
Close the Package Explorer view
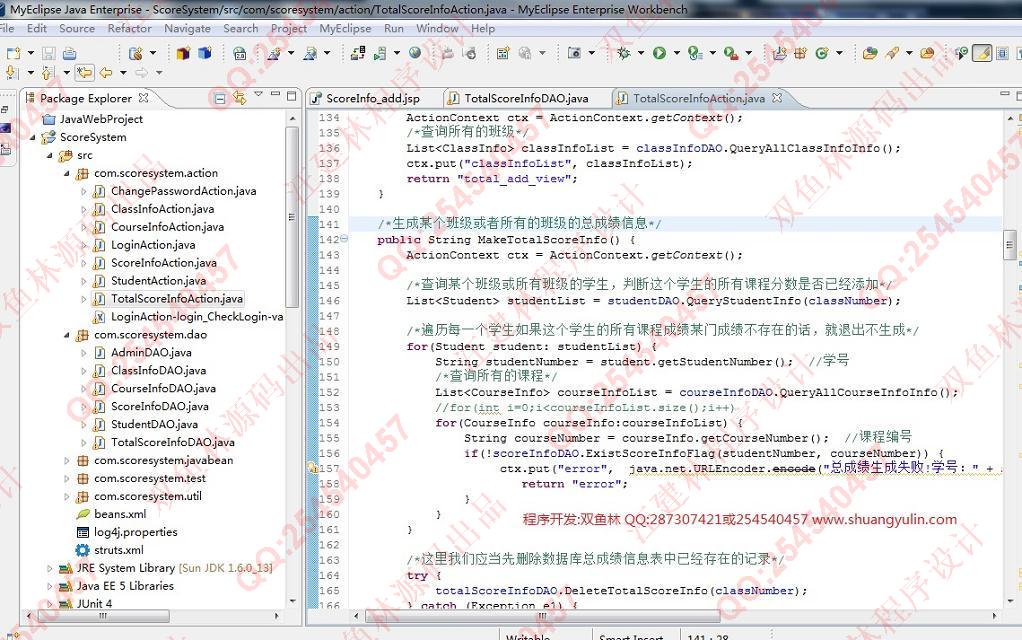click(143, 98)
